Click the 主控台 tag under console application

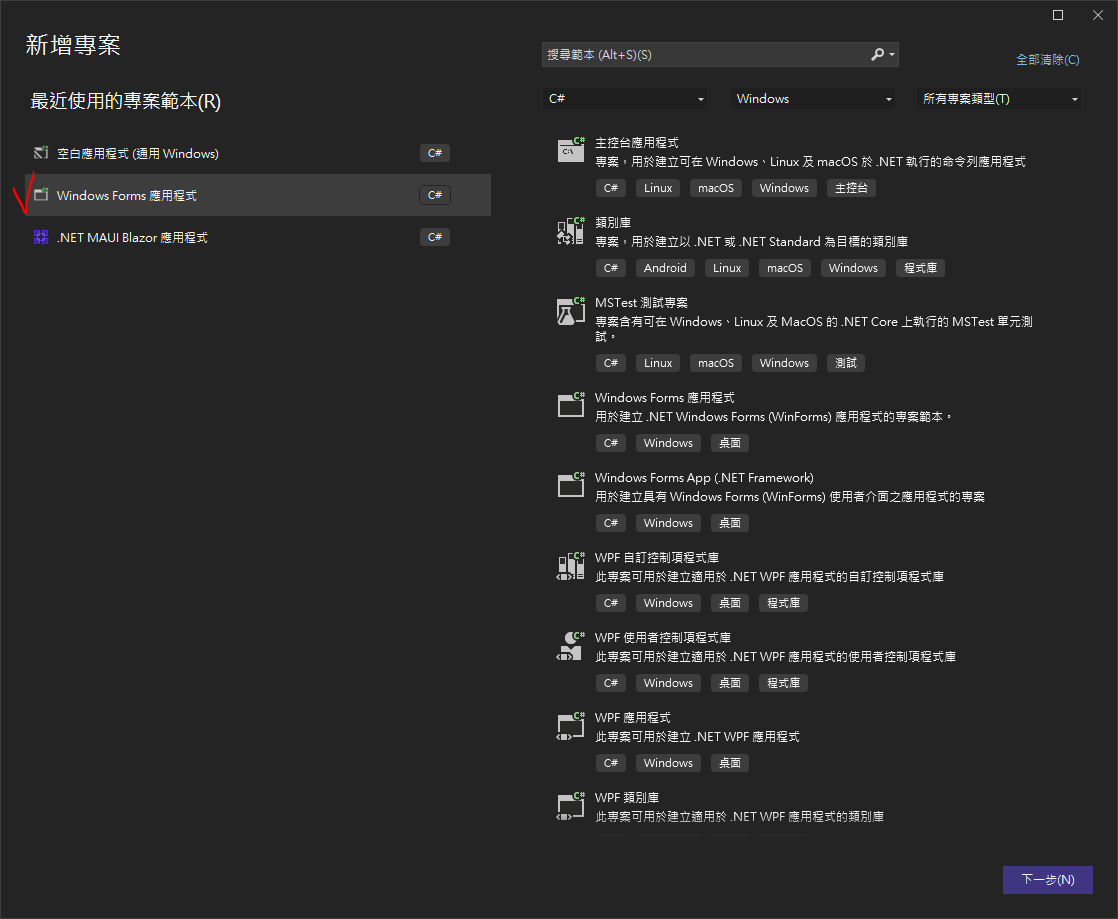point(851,188)
